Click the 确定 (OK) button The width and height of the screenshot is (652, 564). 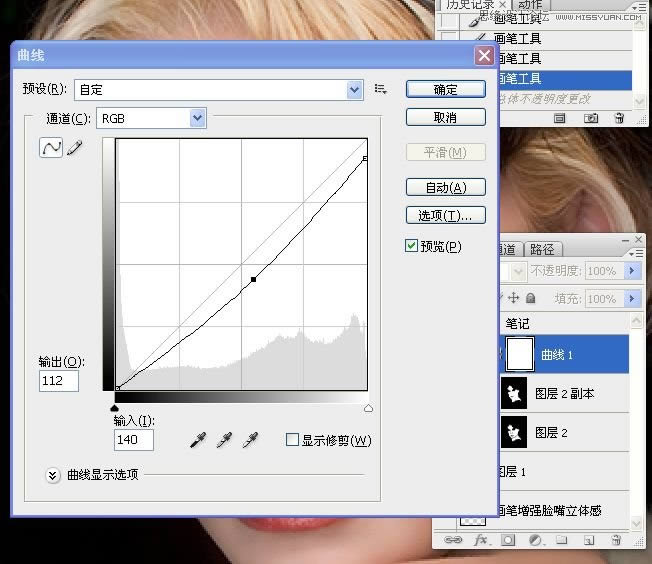tap(445, 89)
